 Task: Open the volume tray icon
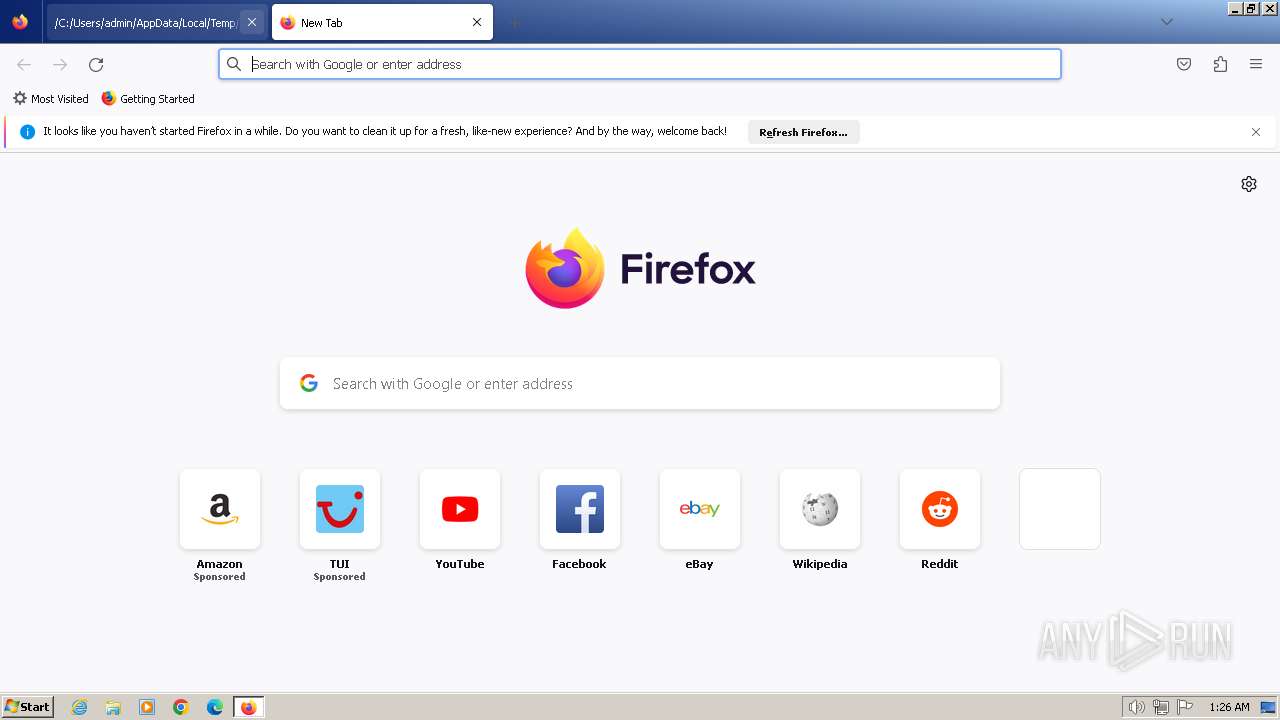click(1137, 707)
